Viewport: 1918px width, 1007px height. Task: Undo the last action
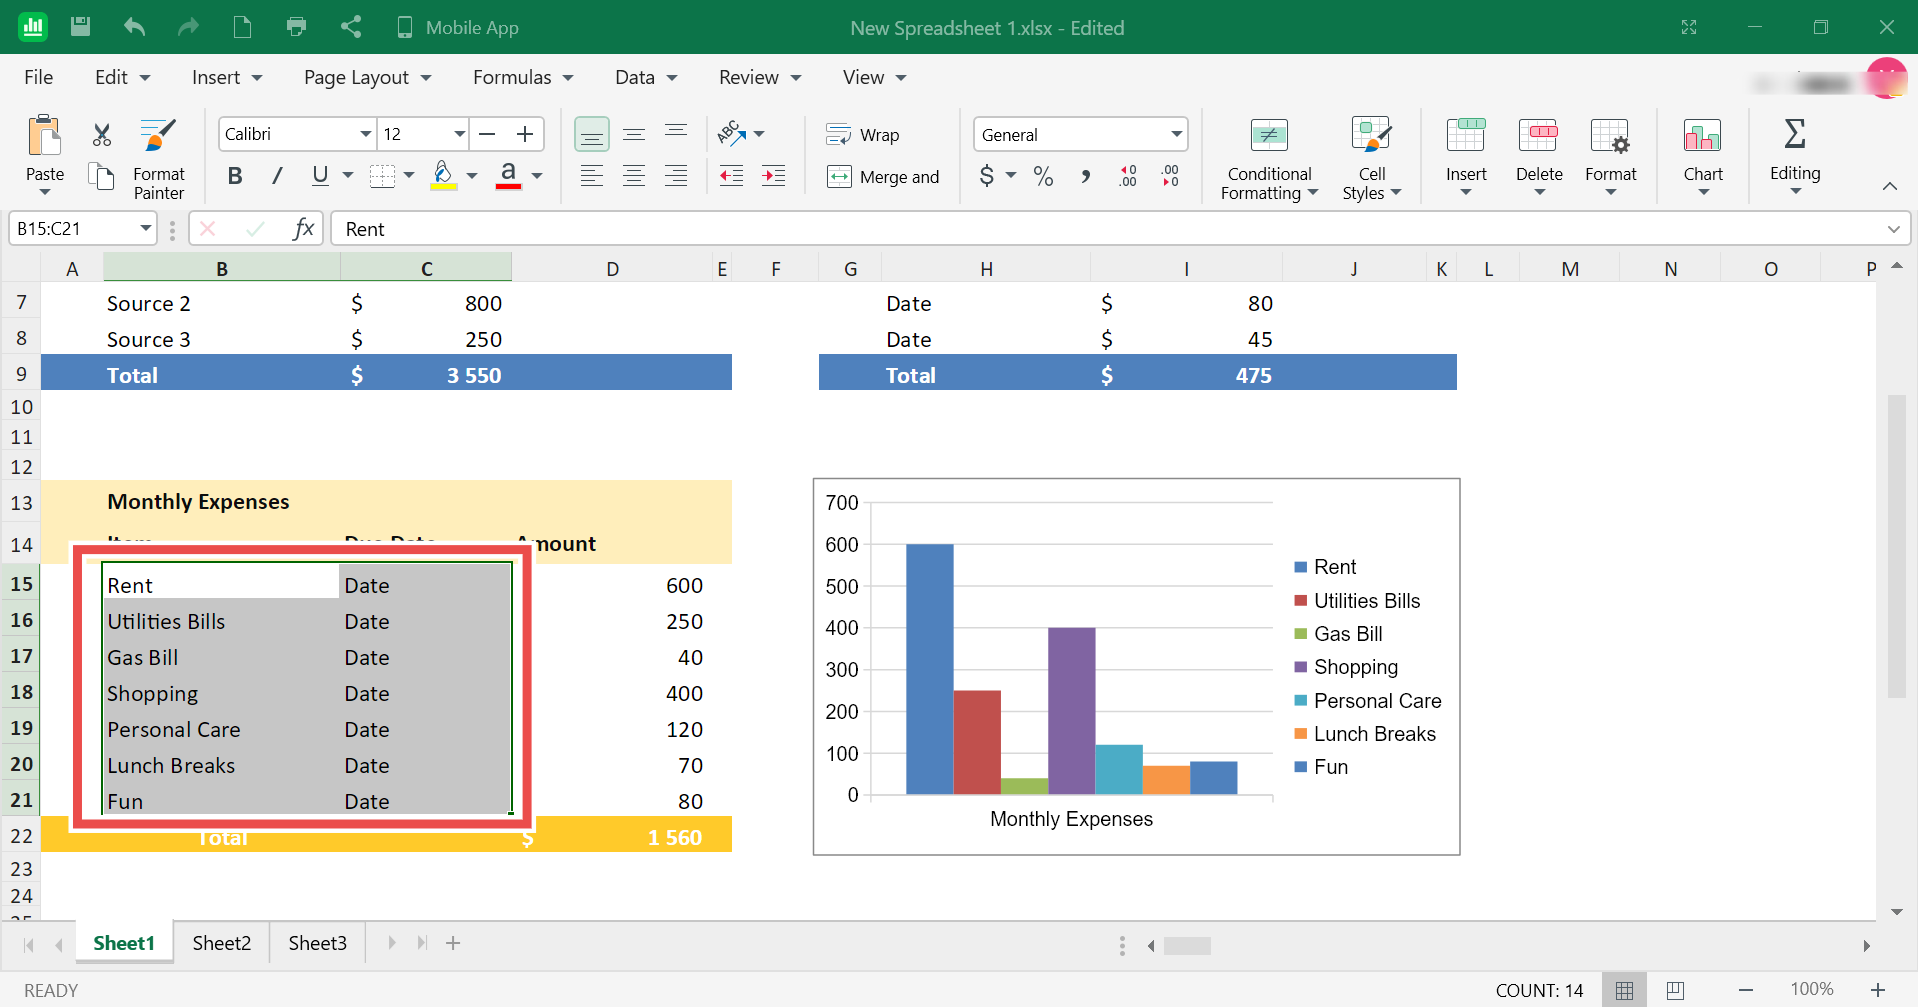click(x=135, y=27)
